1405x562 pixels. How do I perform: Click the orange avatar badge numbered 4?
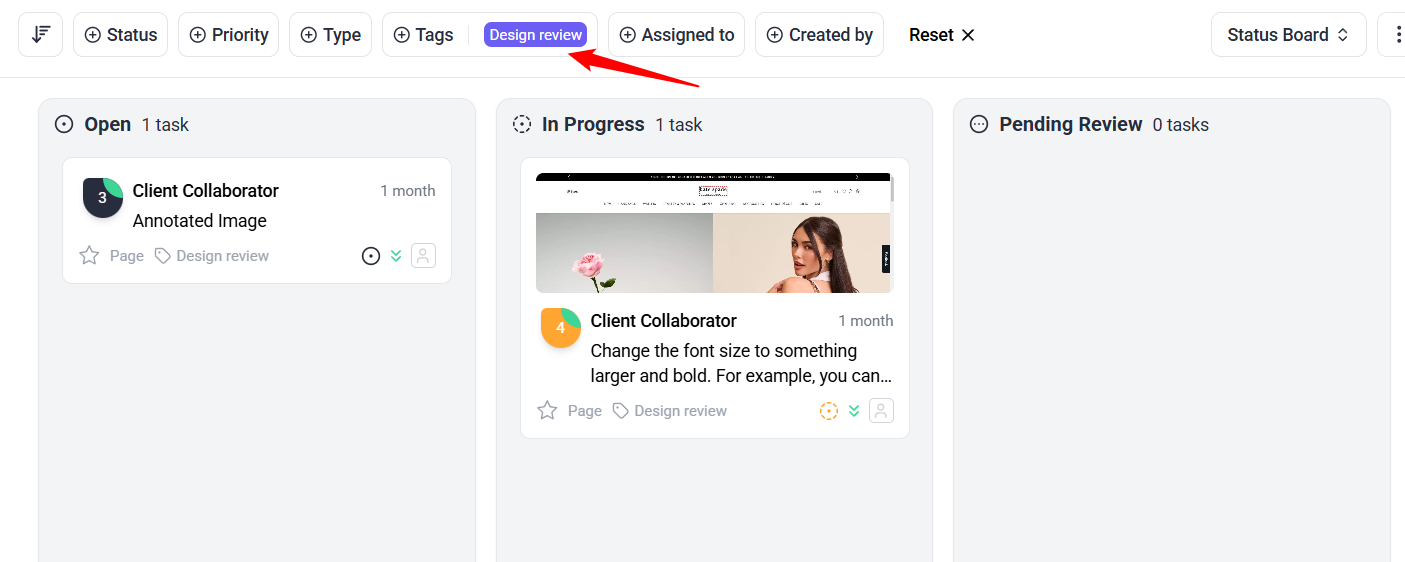click(x=560, y=327)
